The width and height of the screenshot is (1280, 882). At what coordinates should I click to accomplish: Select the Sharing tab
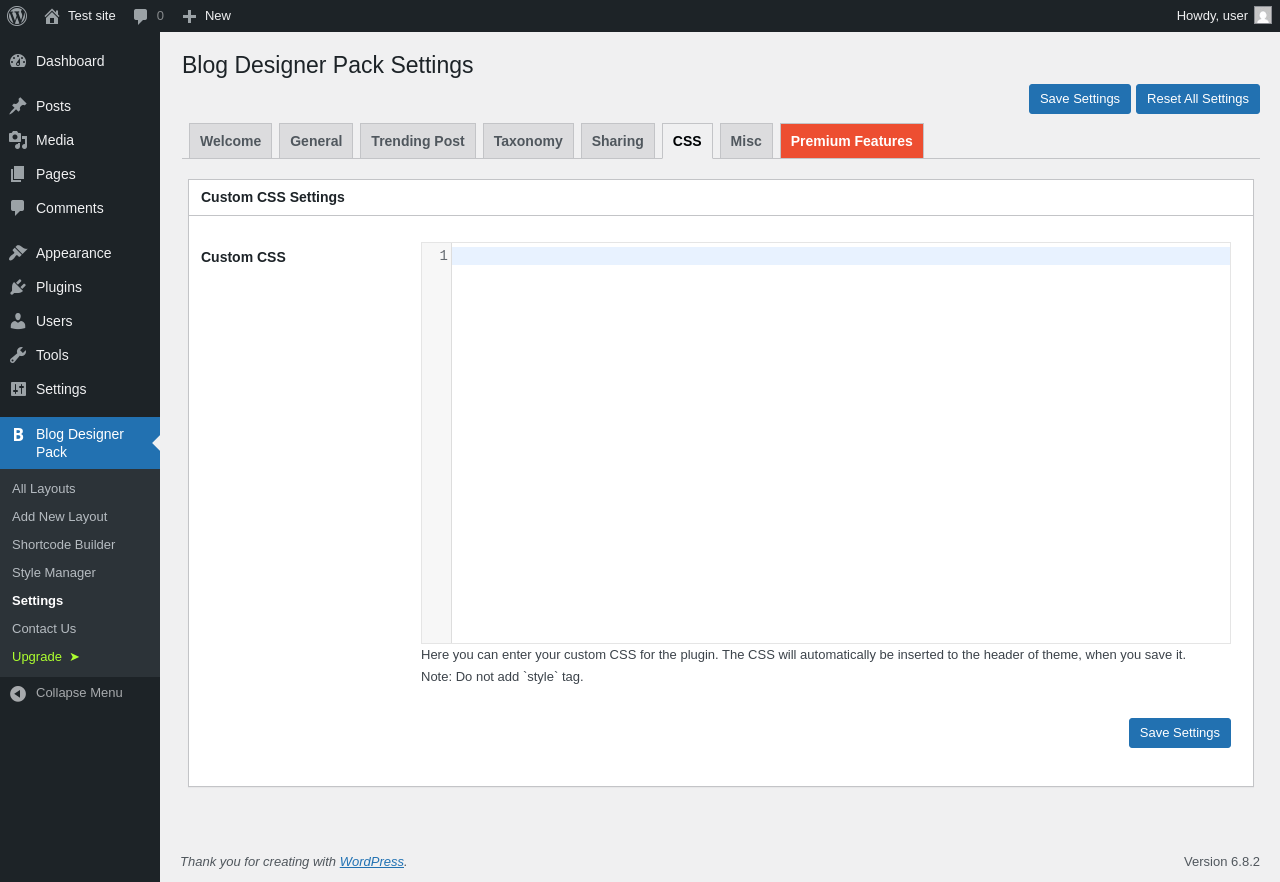tap(618, 141)
